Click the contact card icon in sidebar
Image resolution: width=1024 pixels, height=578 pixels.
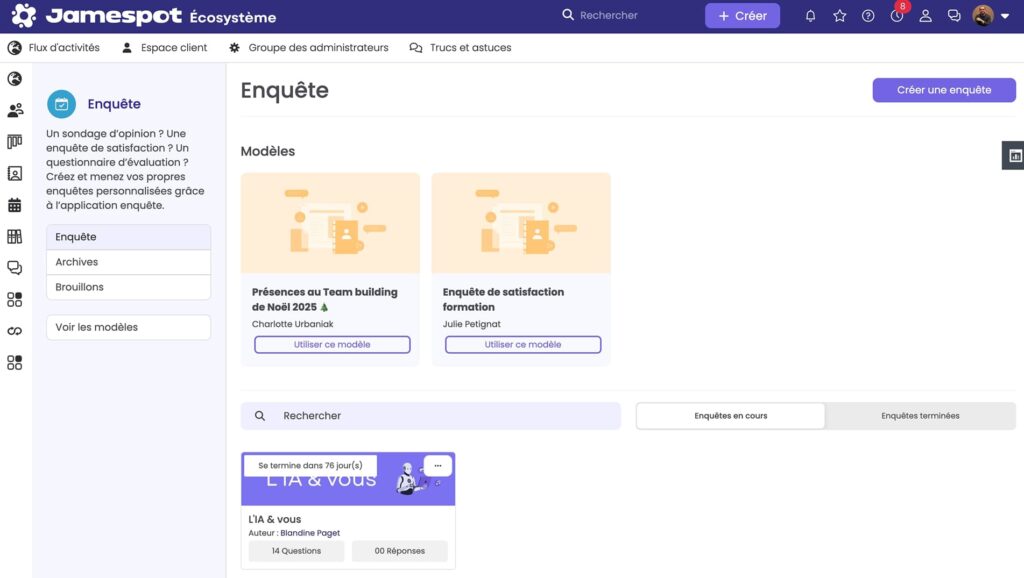(x=14, y=173)
